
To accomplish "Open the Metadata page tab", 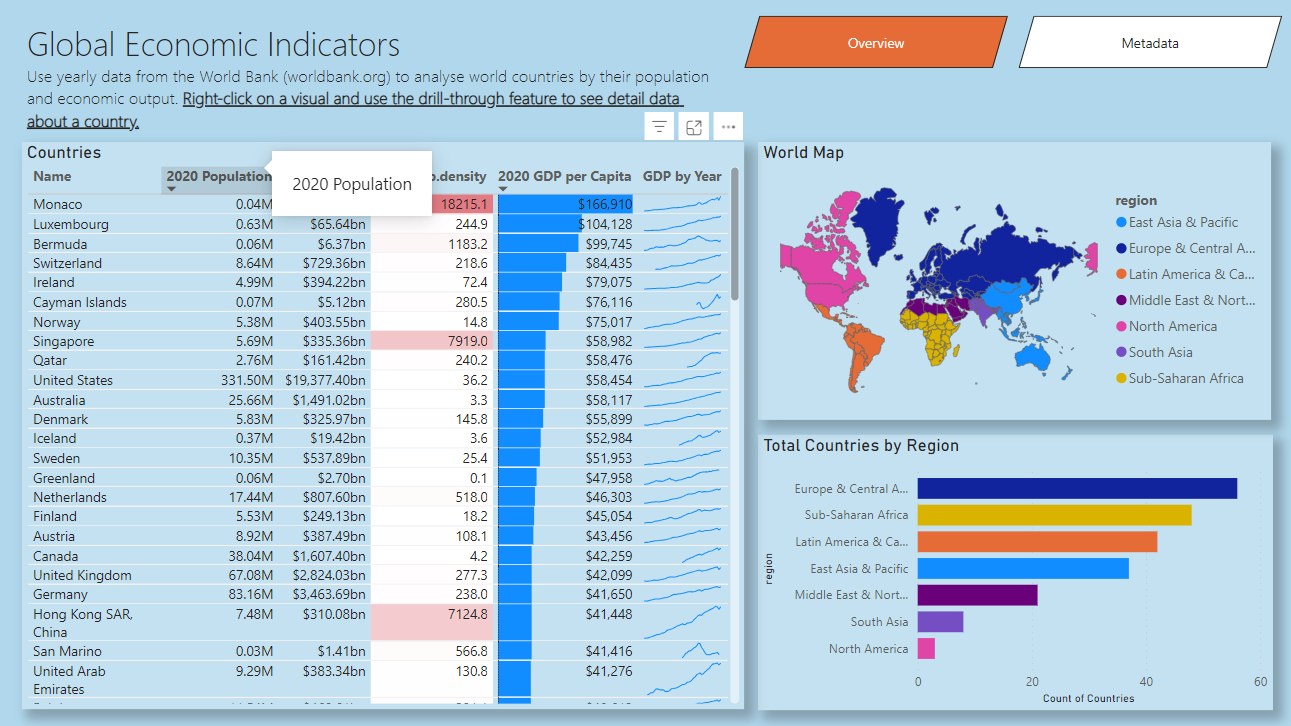I will tap(1149, 43).
